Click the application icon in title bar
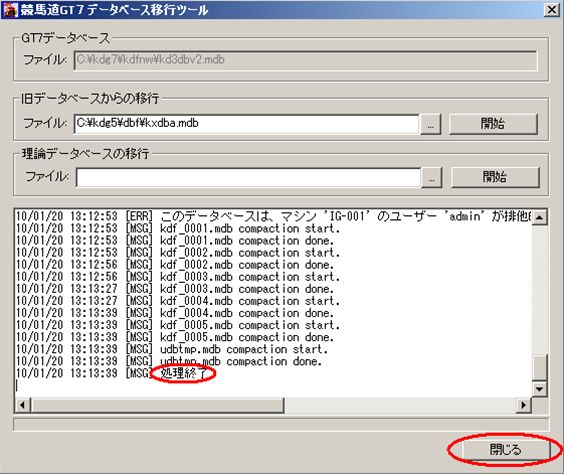This screenshot has width=564, height=474. (10, 10)
